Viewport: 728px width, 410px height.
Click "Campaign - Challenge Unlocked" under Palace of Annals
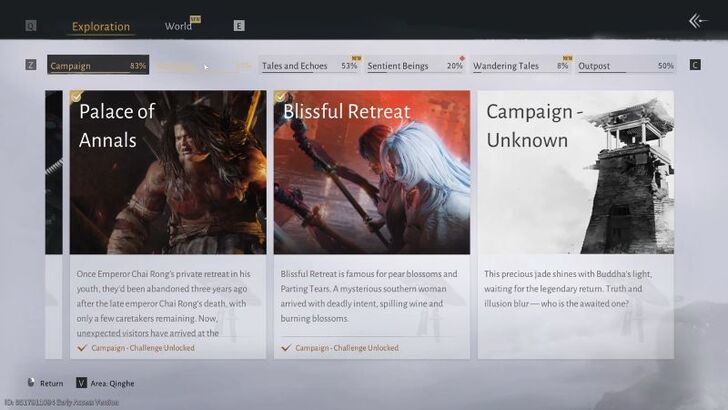pos(143,348)
